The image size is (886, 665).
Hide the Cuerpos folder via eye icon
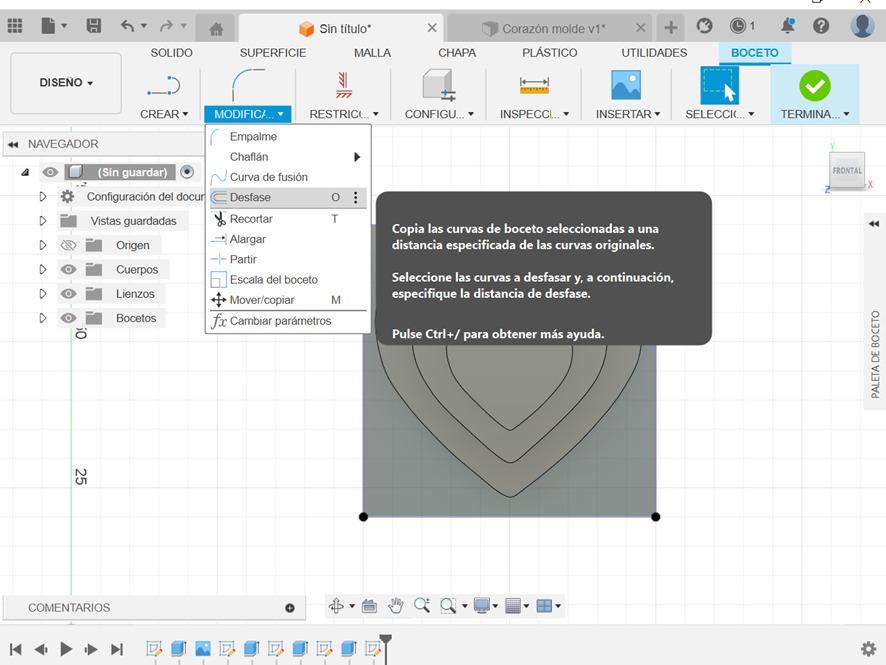[68, 269]
